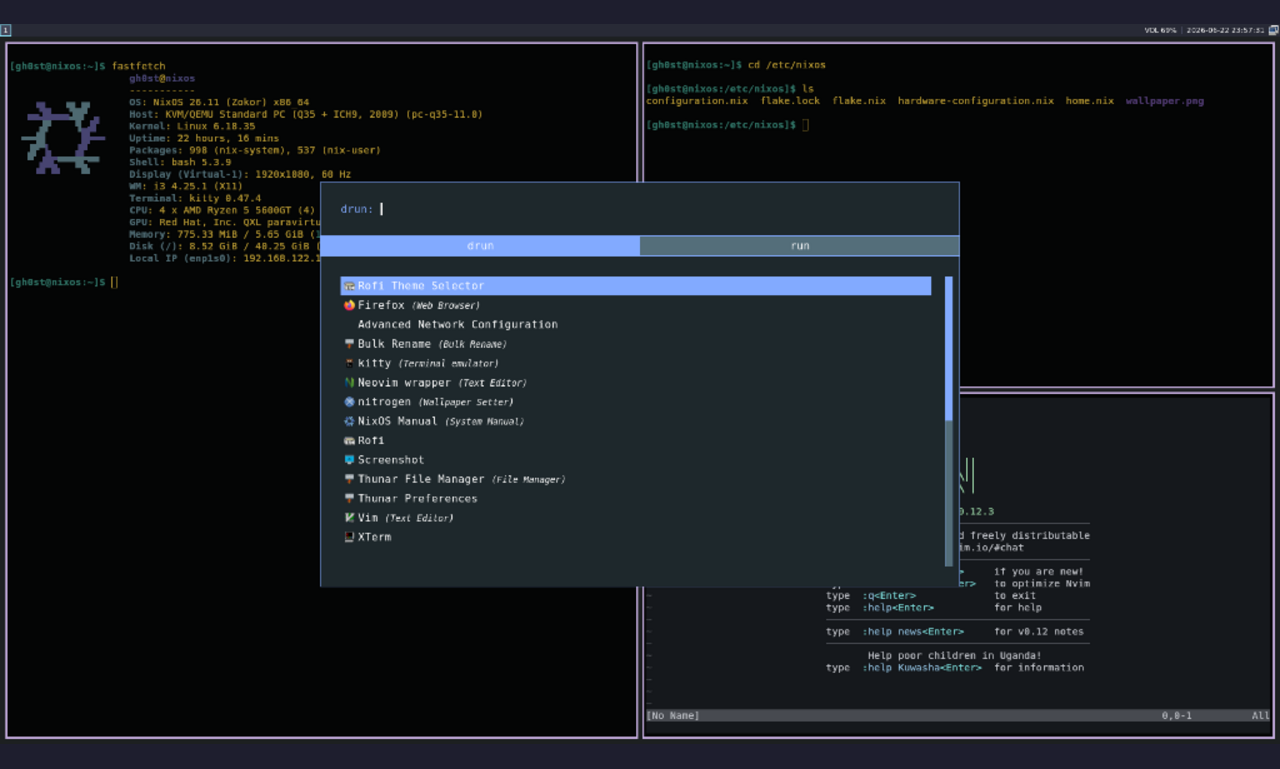
Task: Click ":help news<Enter>" in Neovim
Action: click(x=913, y=632)
